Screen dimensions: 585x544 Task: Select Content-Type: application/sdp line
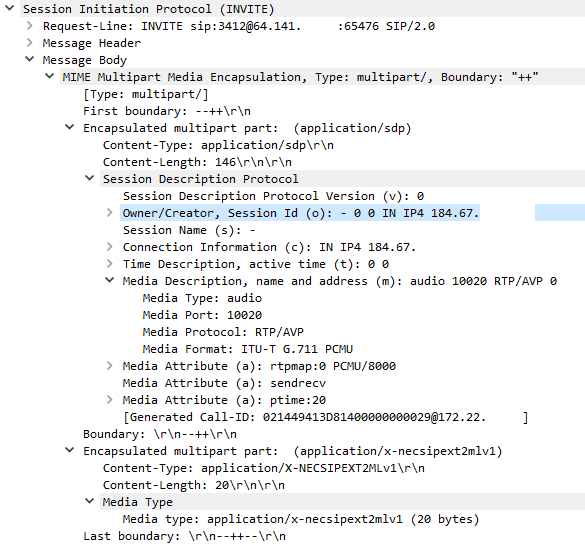218,145
